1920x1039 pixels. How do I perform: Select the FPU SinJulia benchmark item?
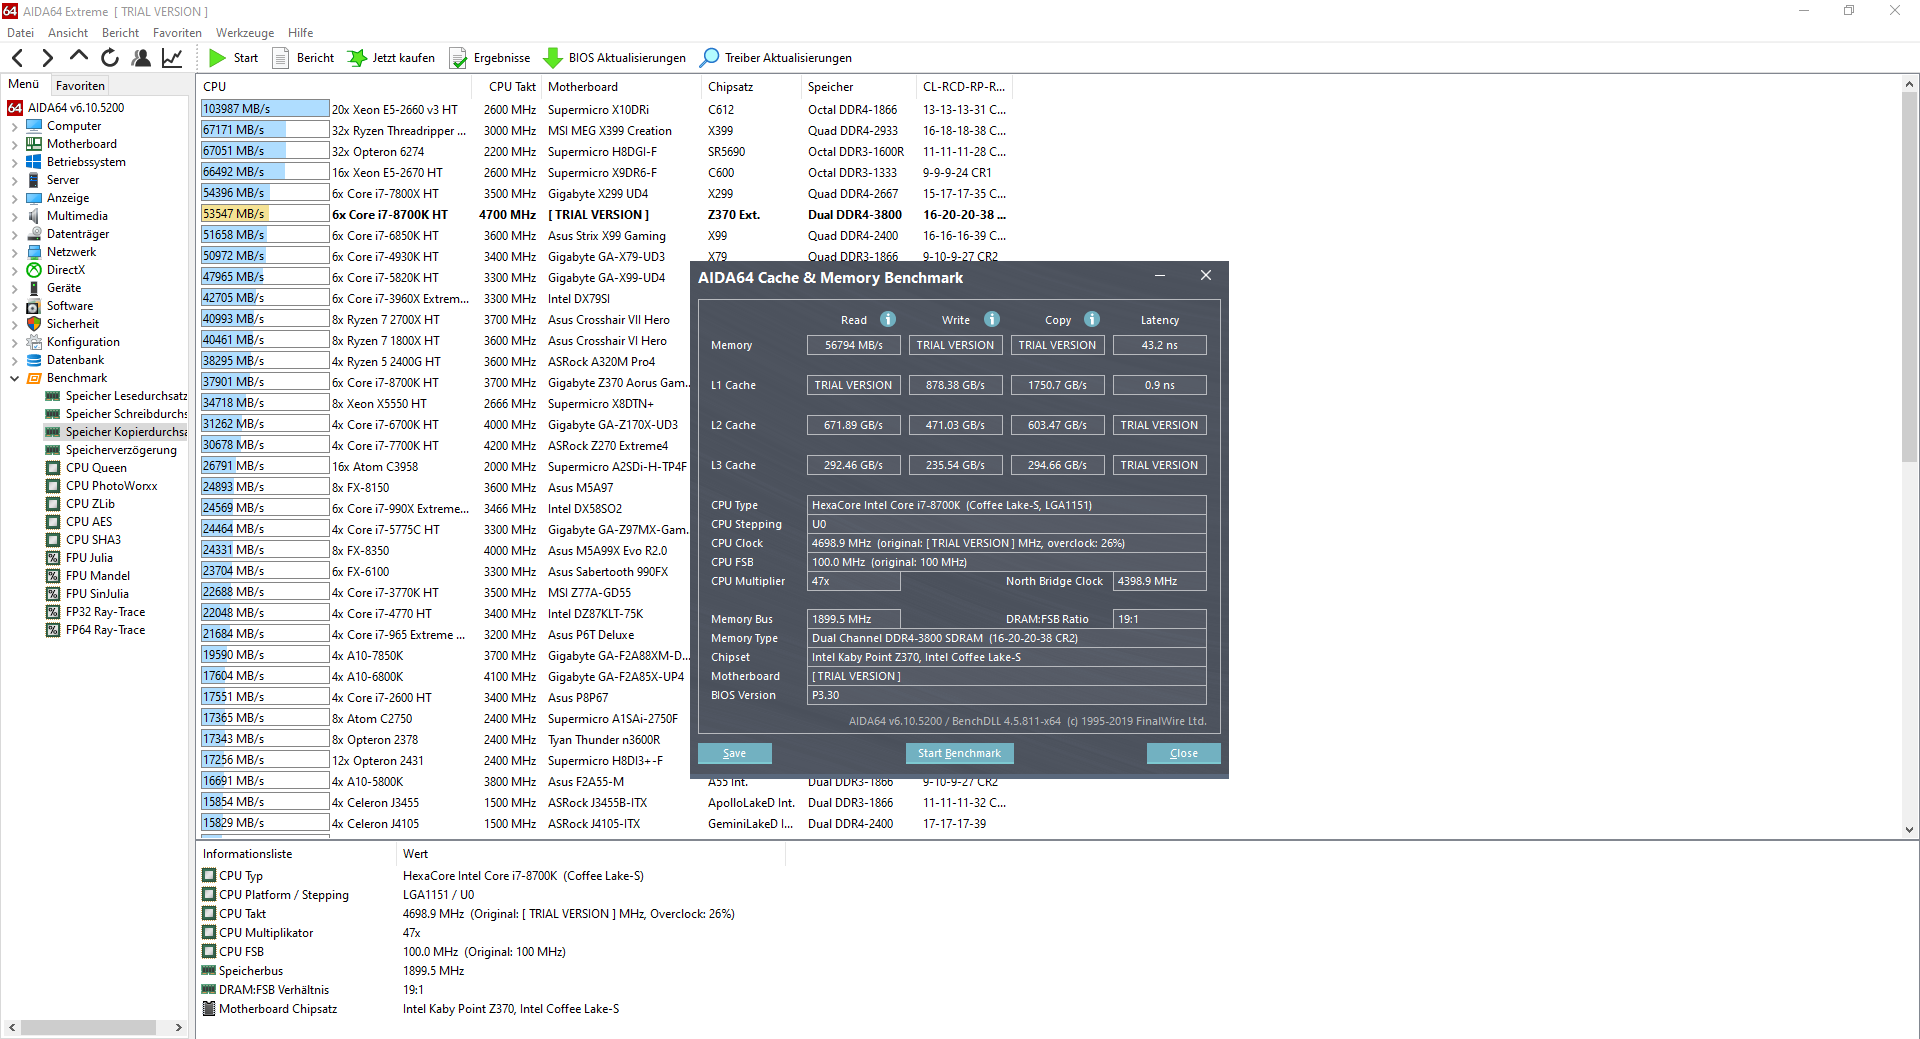click(97, 594)
